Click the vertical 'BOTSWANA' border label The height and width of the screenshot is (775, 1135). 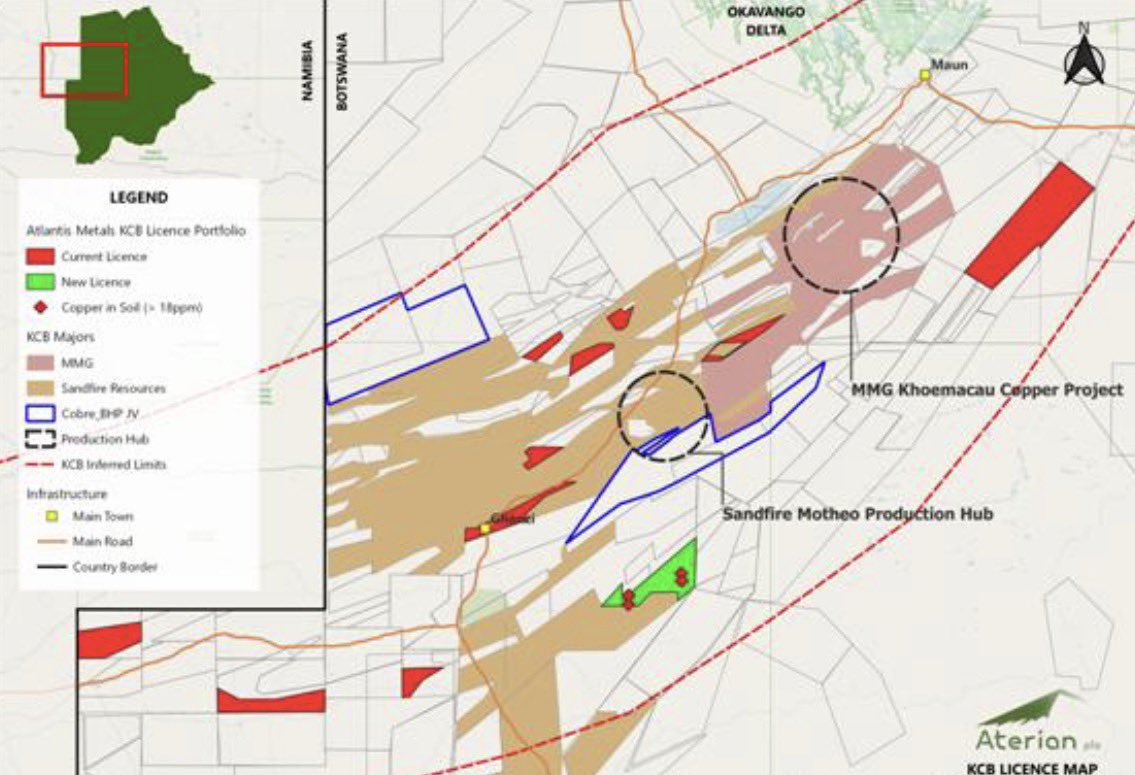tap(342, 72)
